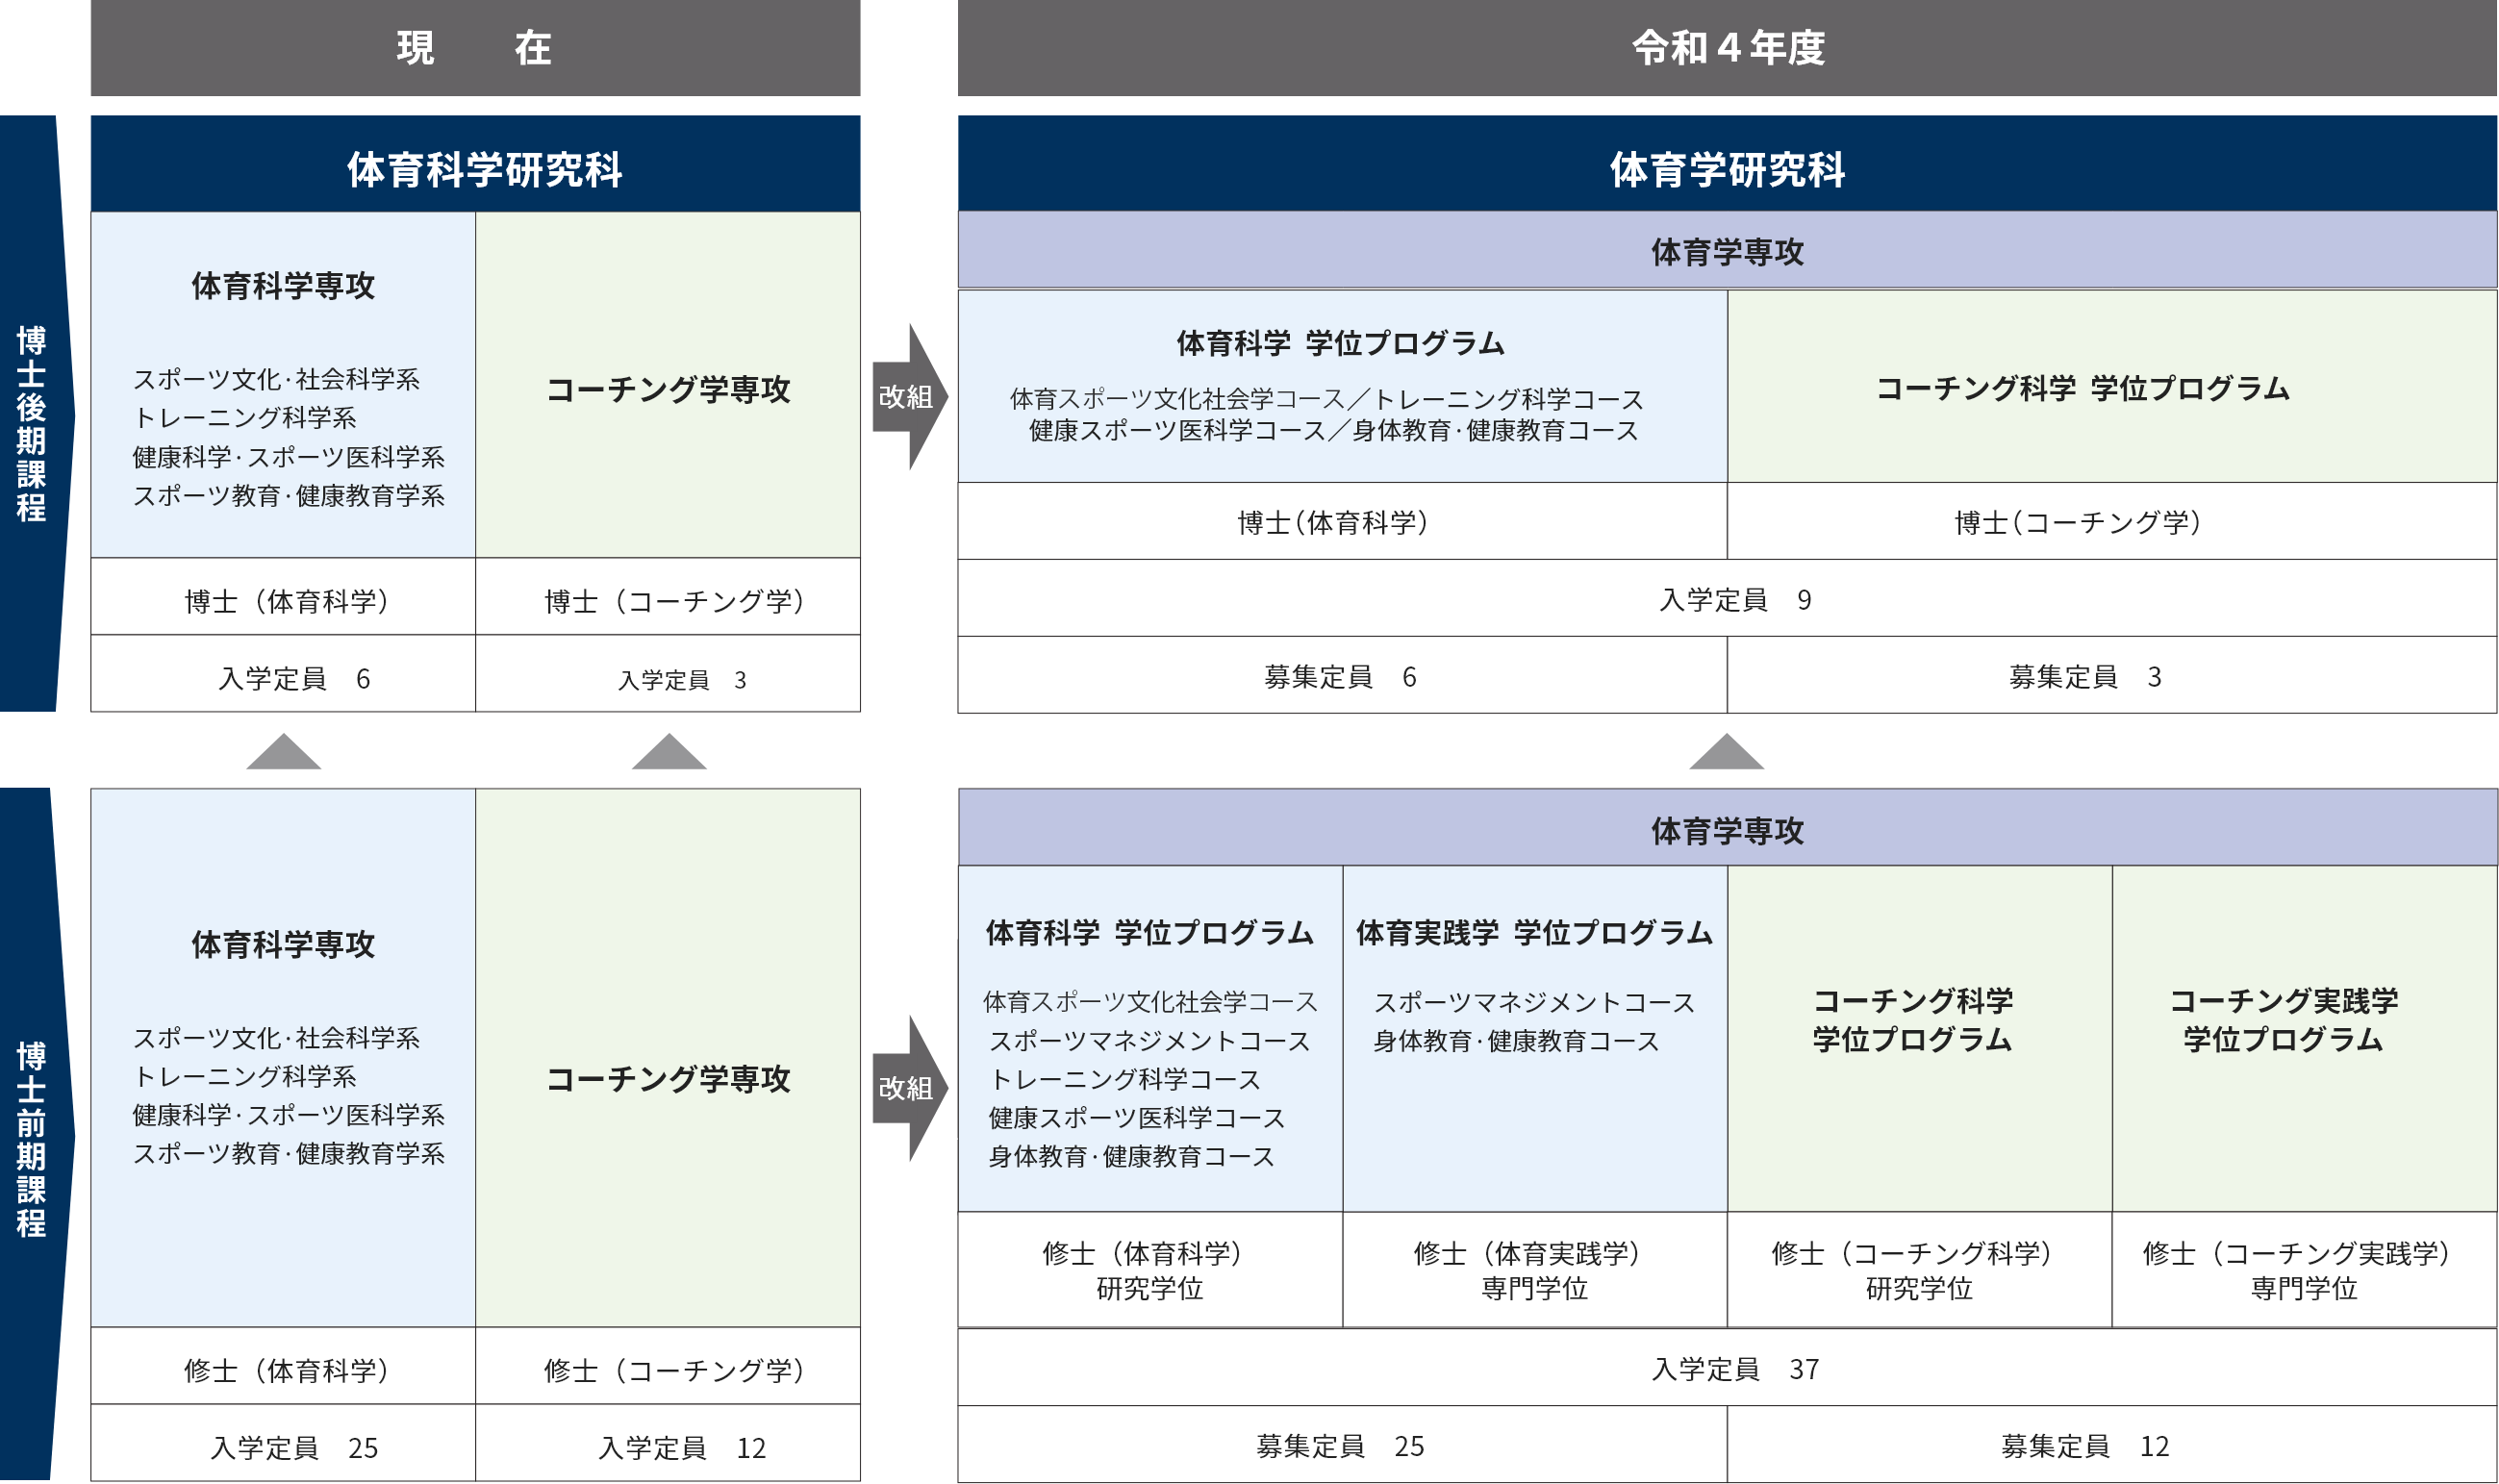2499x1484 pixels.
Task: Click the upward triangle below 入学定員 3
Action: pyautogui.click(x=669, y=752)
